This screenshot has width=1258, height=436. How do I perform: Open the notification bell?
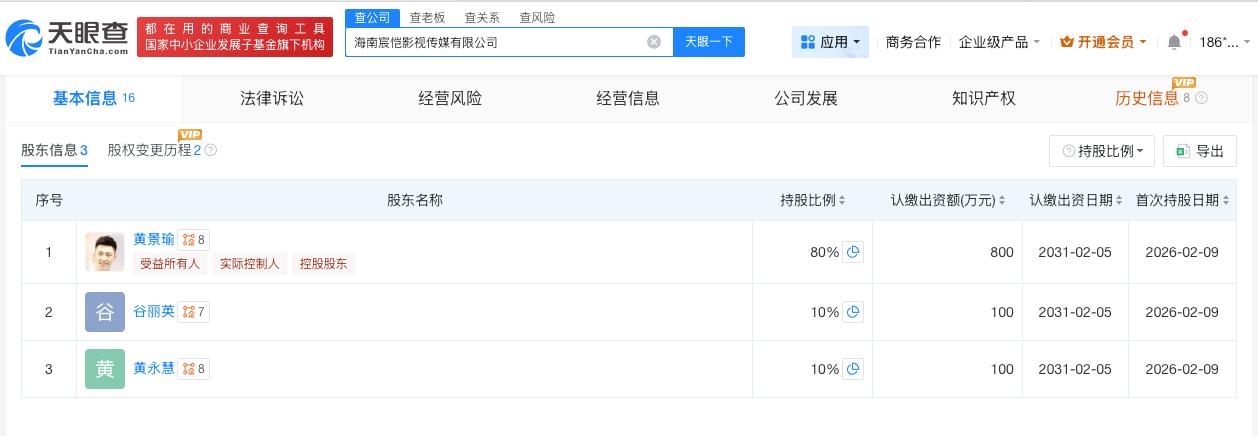(1174, 42)
